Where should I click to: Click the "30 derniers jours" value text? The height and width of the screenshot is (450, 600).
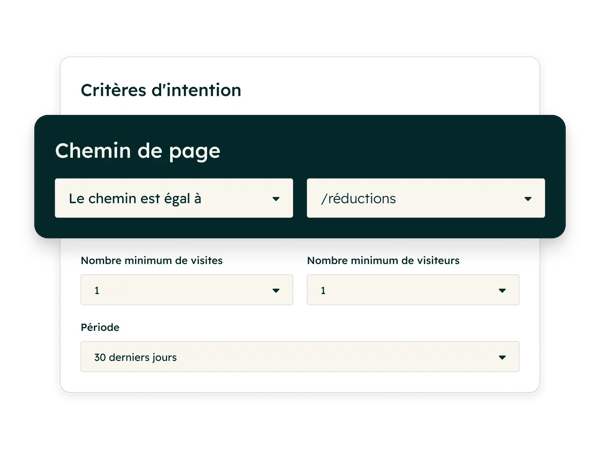pyautogui.click(x=136, y=357)
